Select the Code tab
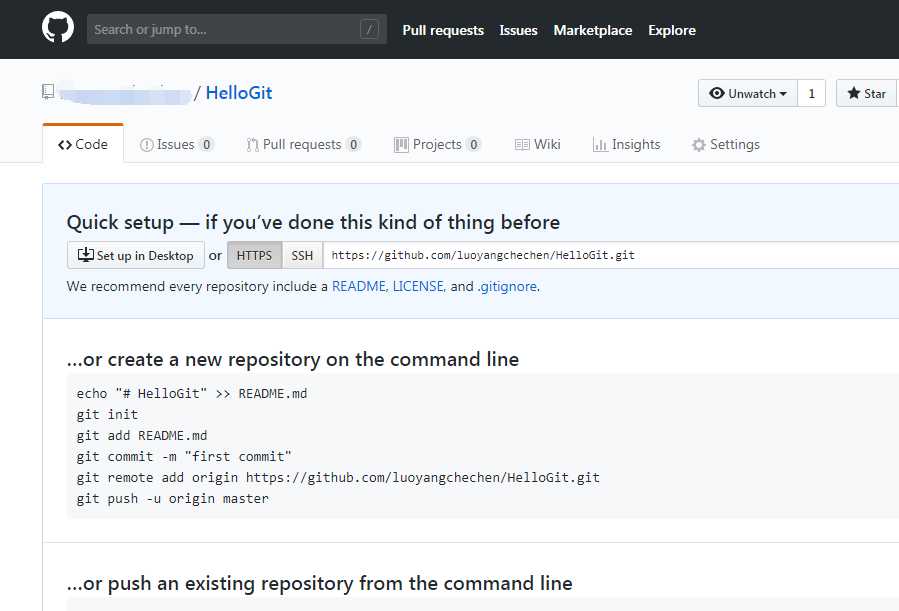899x611 pixels. tap(83, 144)
